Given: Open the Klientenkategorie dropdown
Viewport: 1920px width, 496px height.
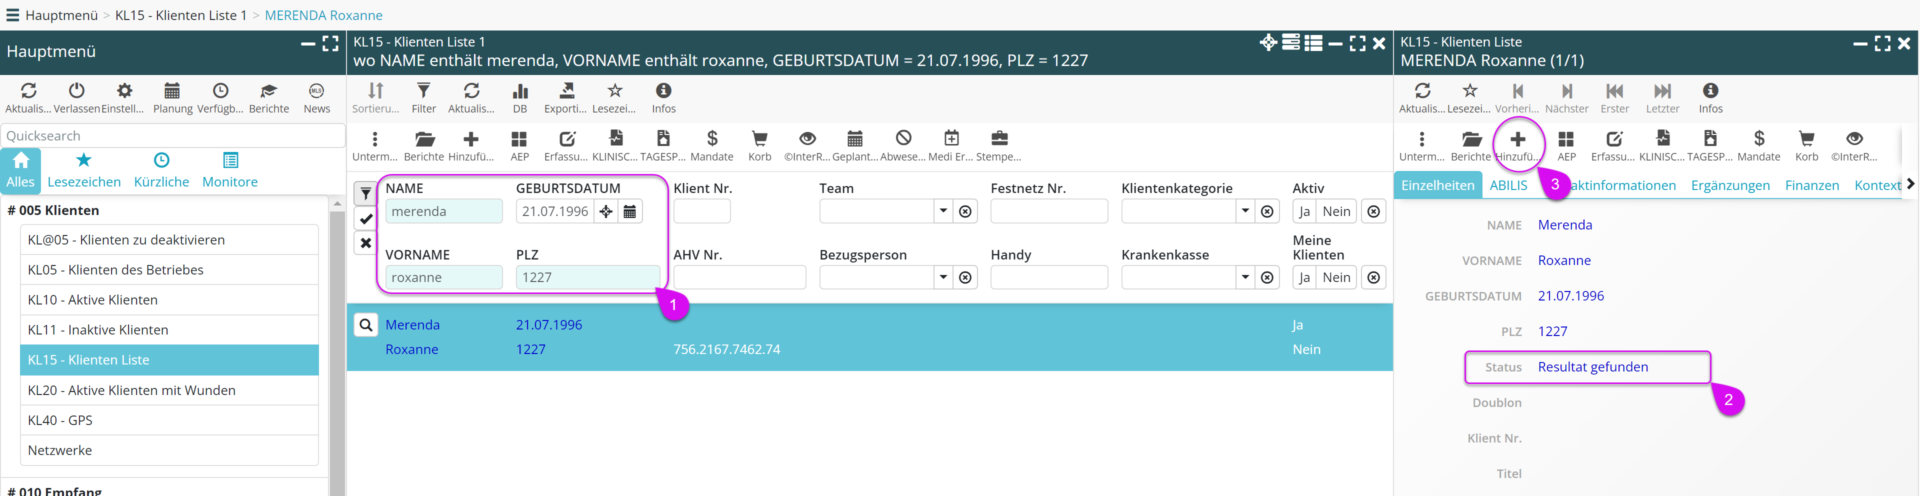Looking at the screenshot, I should [1245, 211].
